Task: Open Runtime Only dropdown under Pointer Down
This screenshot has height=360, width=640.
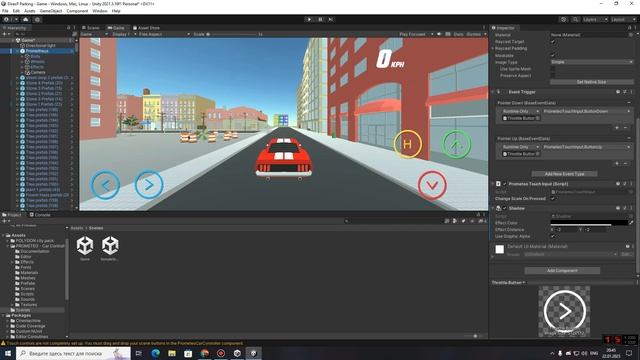Action: coord(520,111)
